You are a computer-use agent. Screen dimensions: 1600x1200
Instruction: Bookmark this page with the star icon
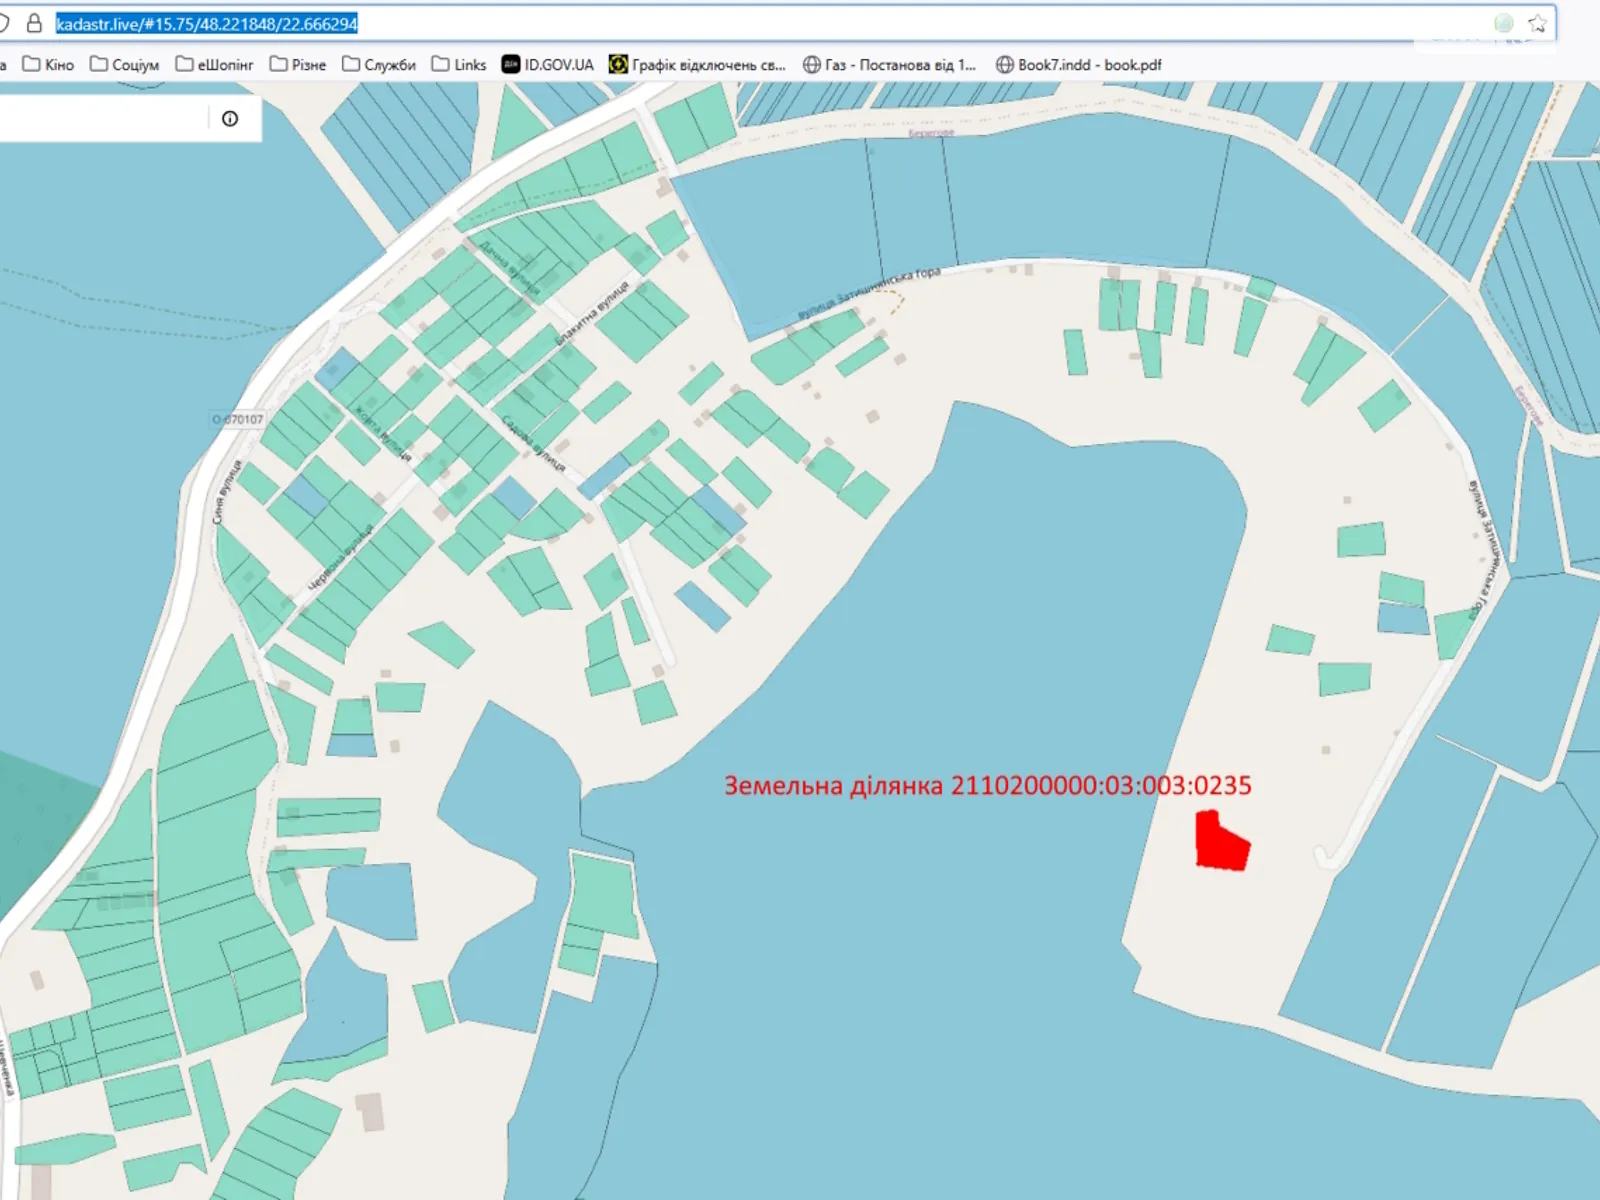[x=1538, y=24]
